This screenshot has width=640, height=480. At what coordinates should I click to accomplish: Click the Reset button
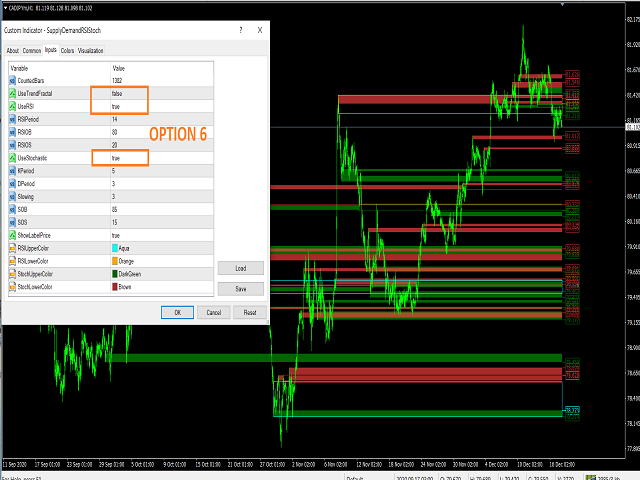pos(250,313)
